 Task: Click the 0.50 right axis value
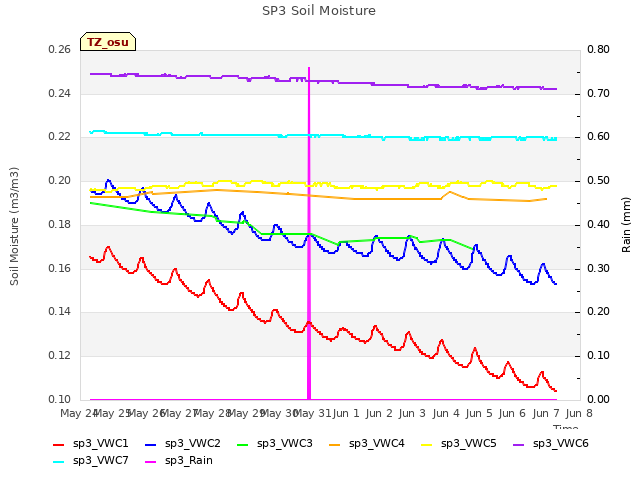598,180
